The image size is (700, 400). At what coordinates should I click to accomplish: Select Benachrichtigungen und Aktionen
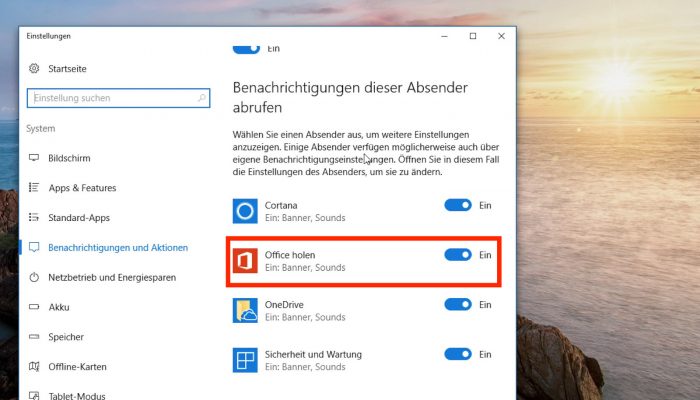click(x=118, y=248)
